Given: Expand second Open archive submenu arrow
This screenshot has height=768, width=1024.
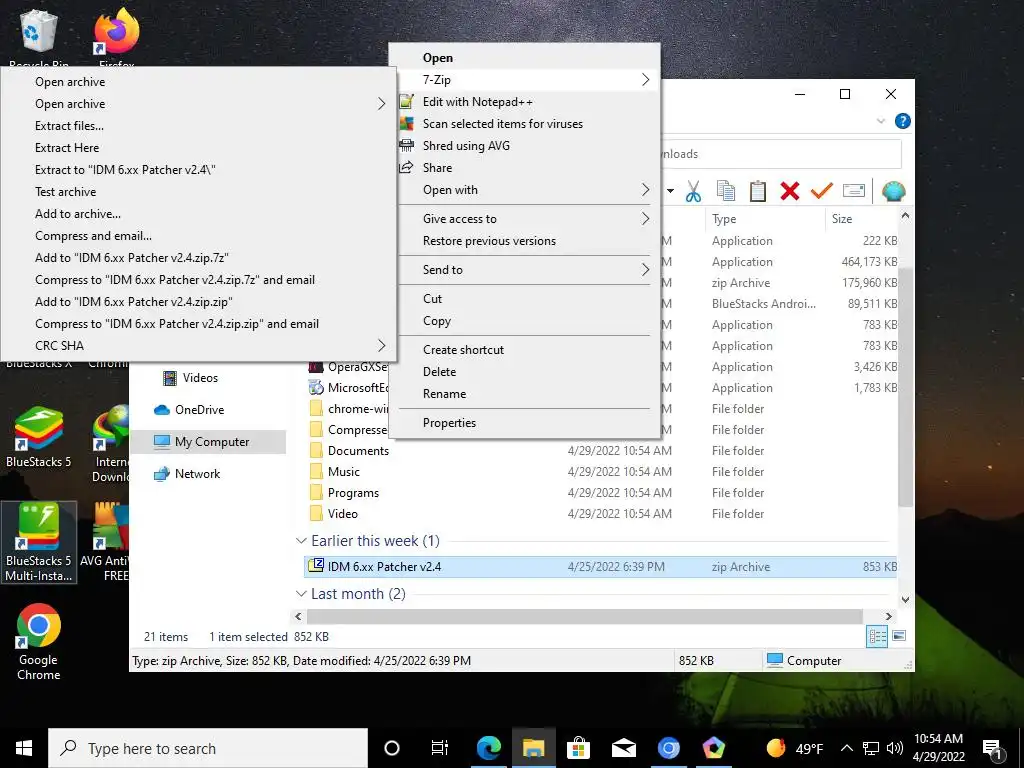Looking at the screenshot, I should point(381,104).
